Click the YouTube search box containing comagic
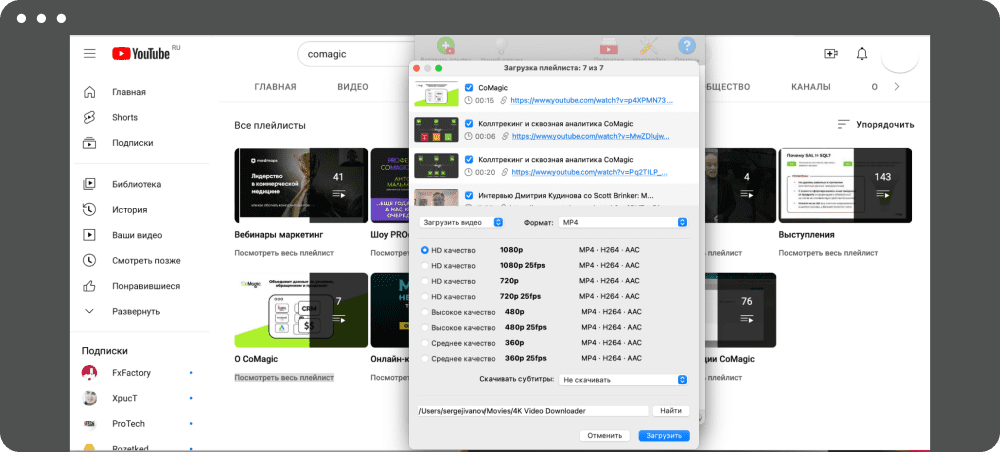This screenshot has width=1000, height=452. (x=357, y=54)
